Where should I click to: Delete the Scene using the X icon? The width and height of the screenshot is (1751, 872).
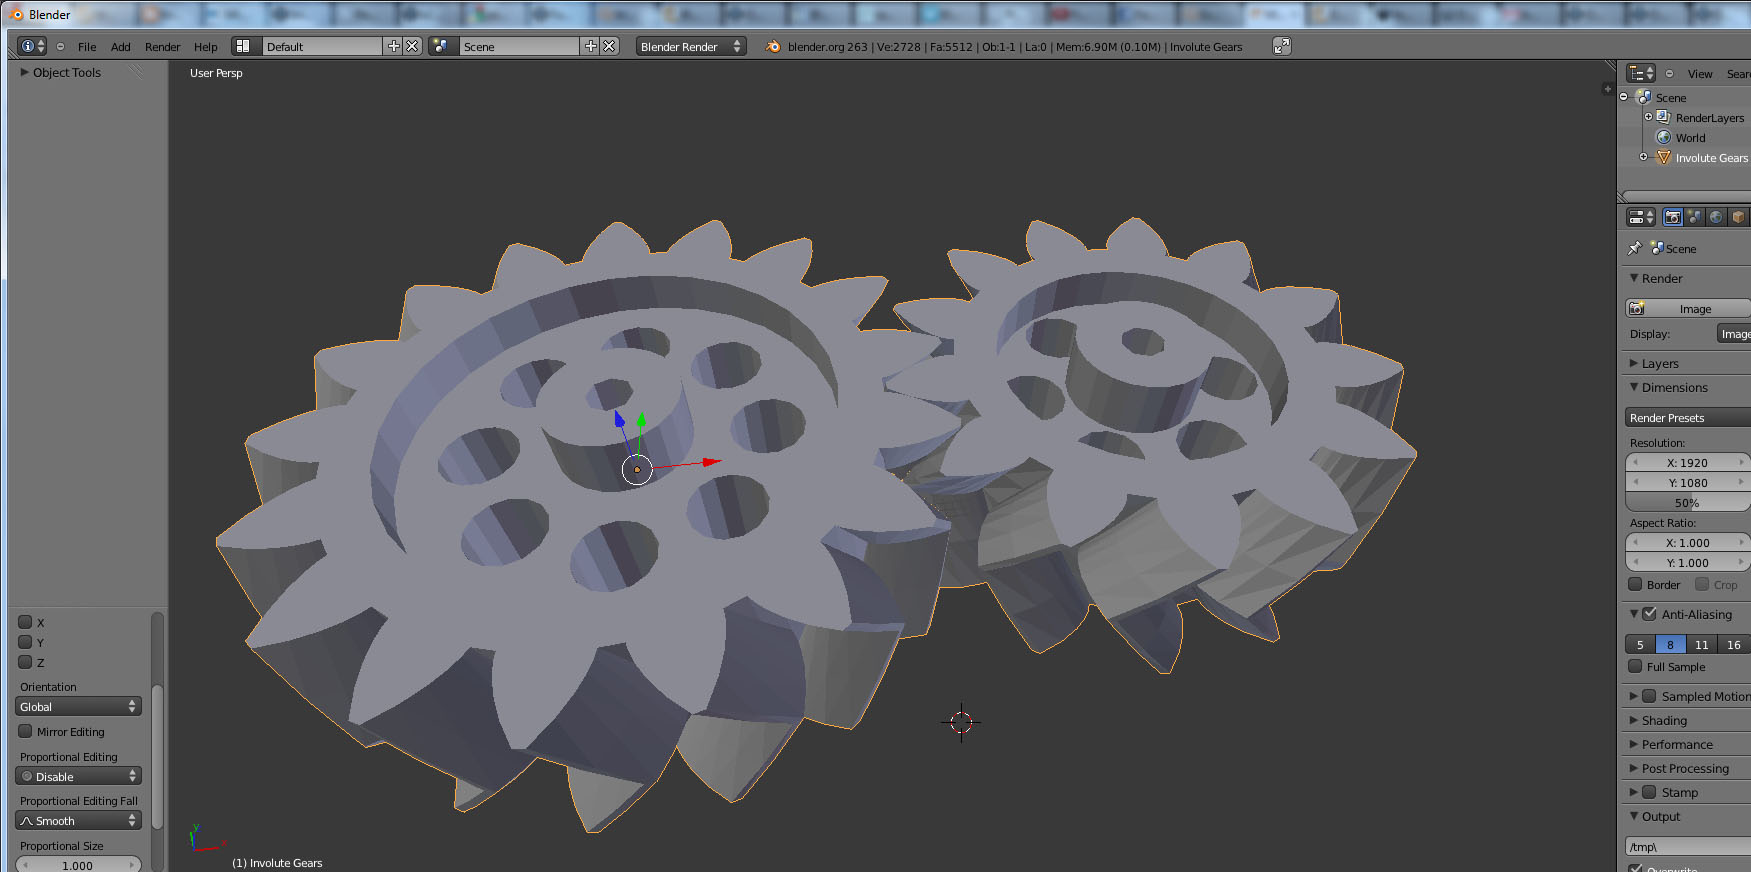tap(609, 46)
